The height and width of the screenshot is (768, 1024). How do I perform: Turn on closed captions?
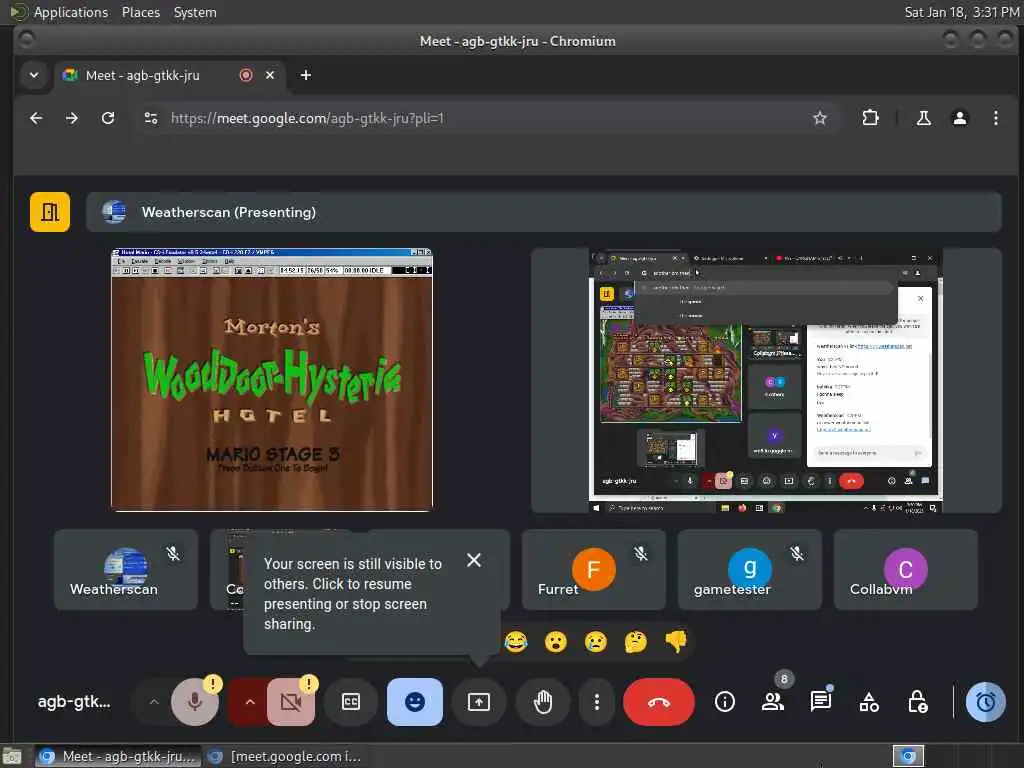(351, 702)
